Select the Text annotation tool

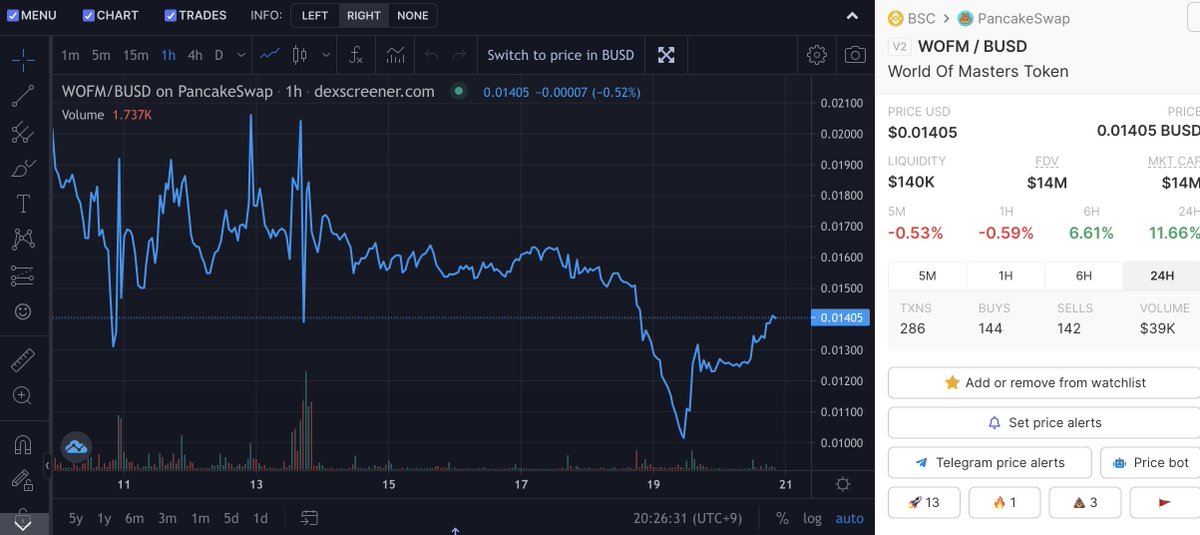(x=23, y=204)
